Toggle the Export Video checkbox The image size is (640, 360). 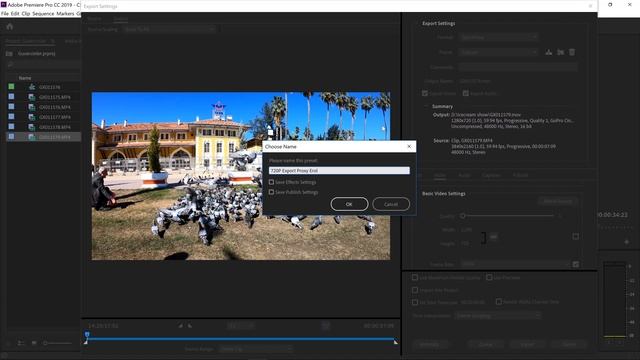(425, 93)
